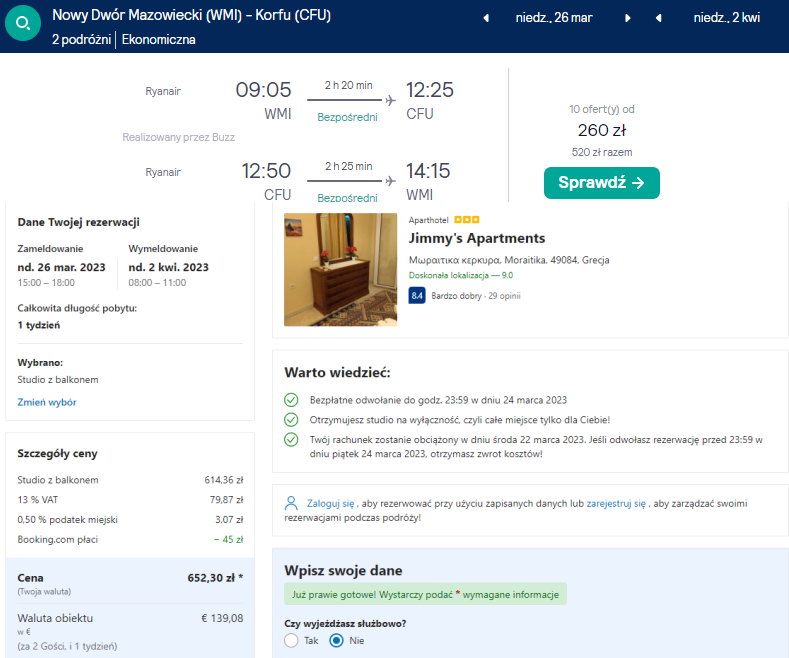
Task: Click 2 podróżni travellers label
Action: click(x=82, y=40)
